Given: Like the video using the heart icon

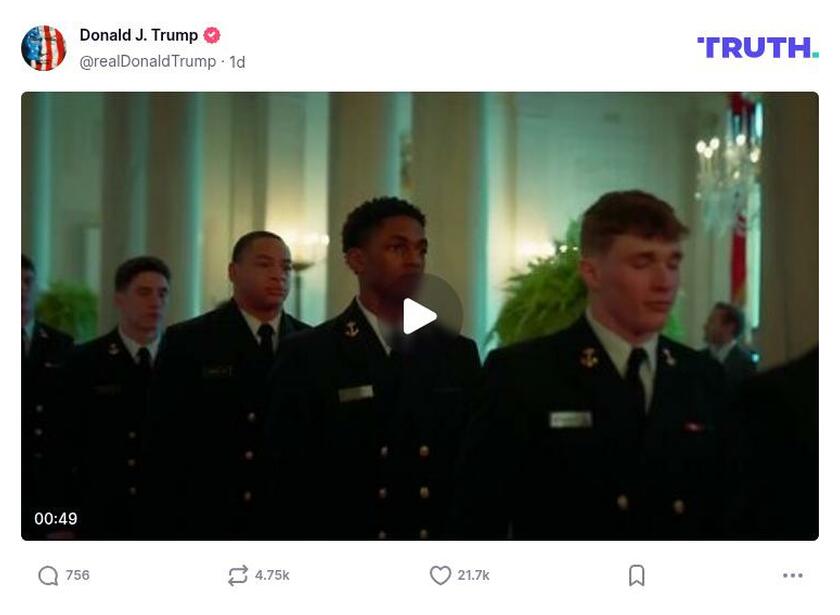Looking at the screenshot, I should click(x=441, y=574).
